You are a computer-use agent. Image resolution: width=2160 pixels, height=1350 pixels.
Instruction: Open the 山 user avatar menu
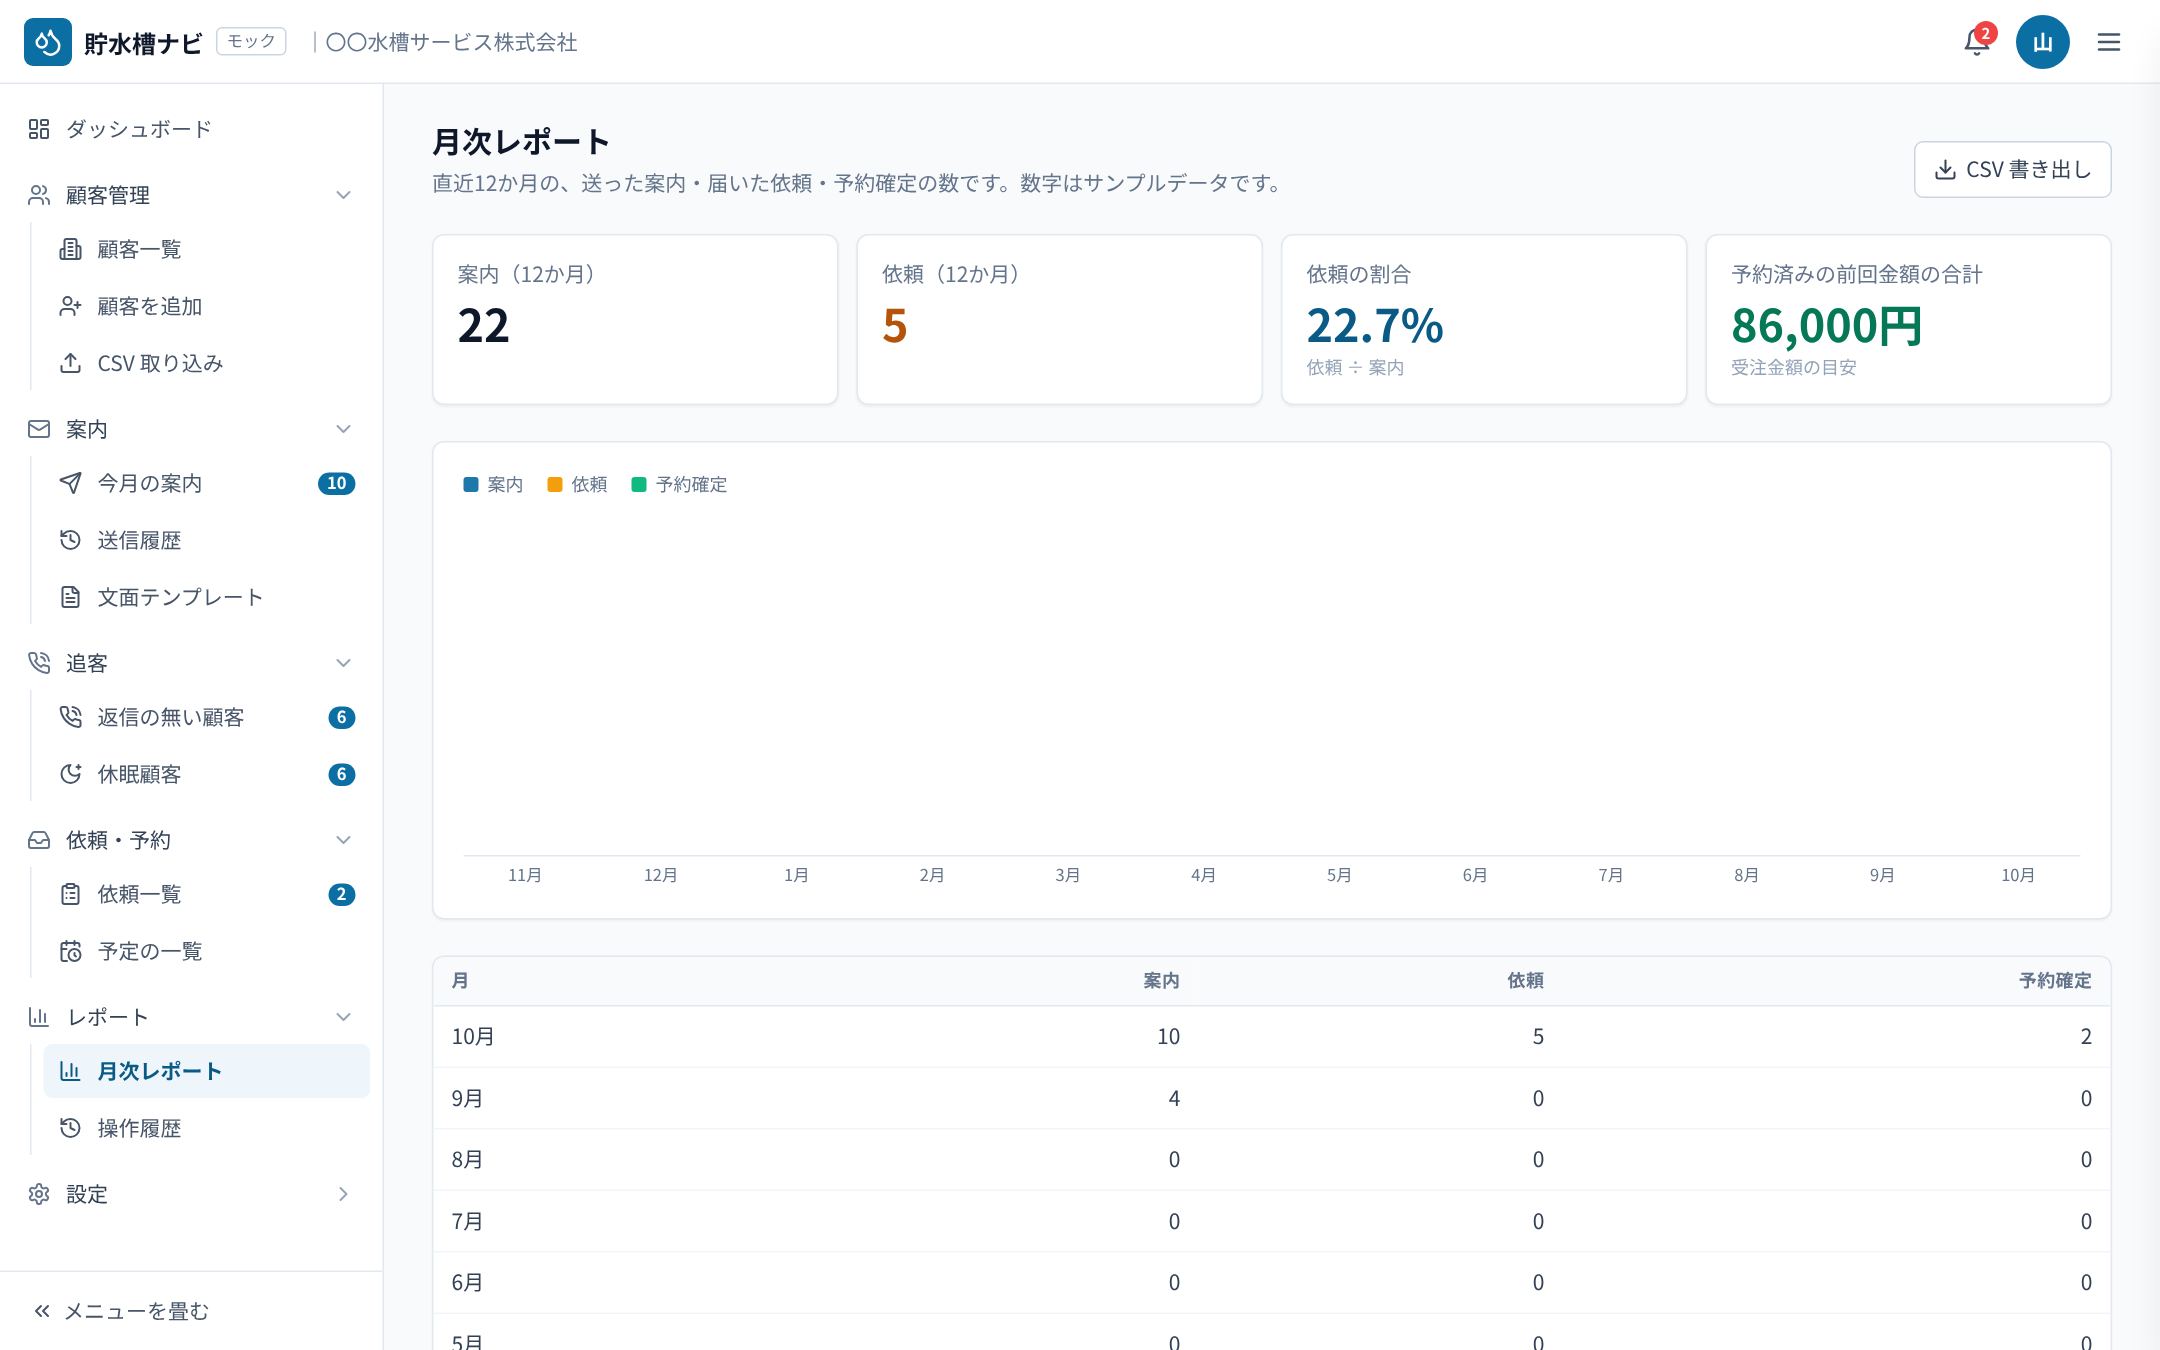click(2042, 42)
